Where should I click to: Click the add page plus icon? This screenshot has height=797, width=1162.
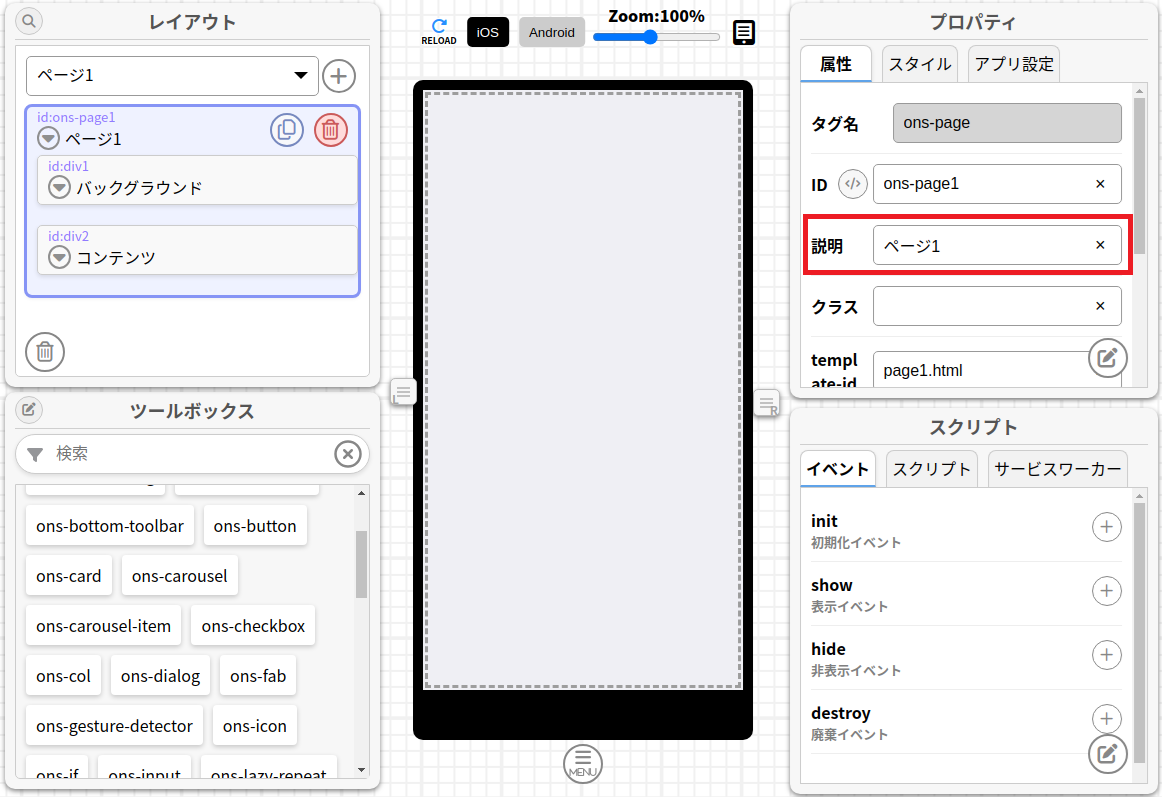tap(339, 76)
